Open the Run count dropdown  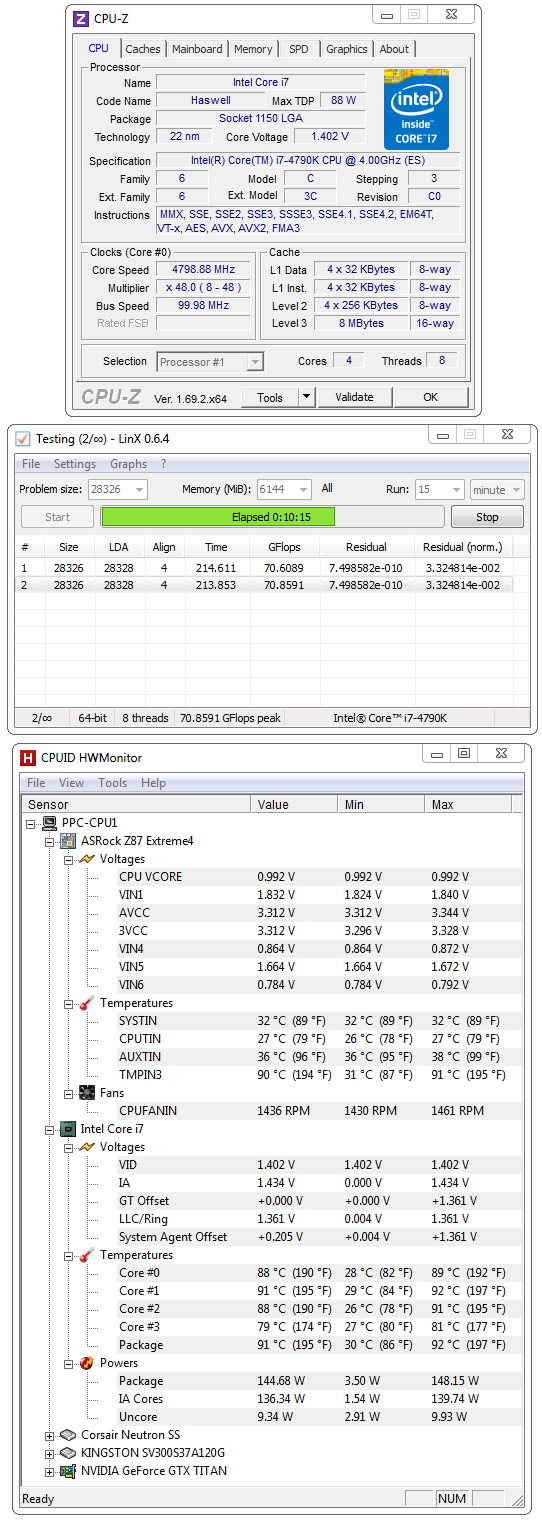tap(455, 489)
